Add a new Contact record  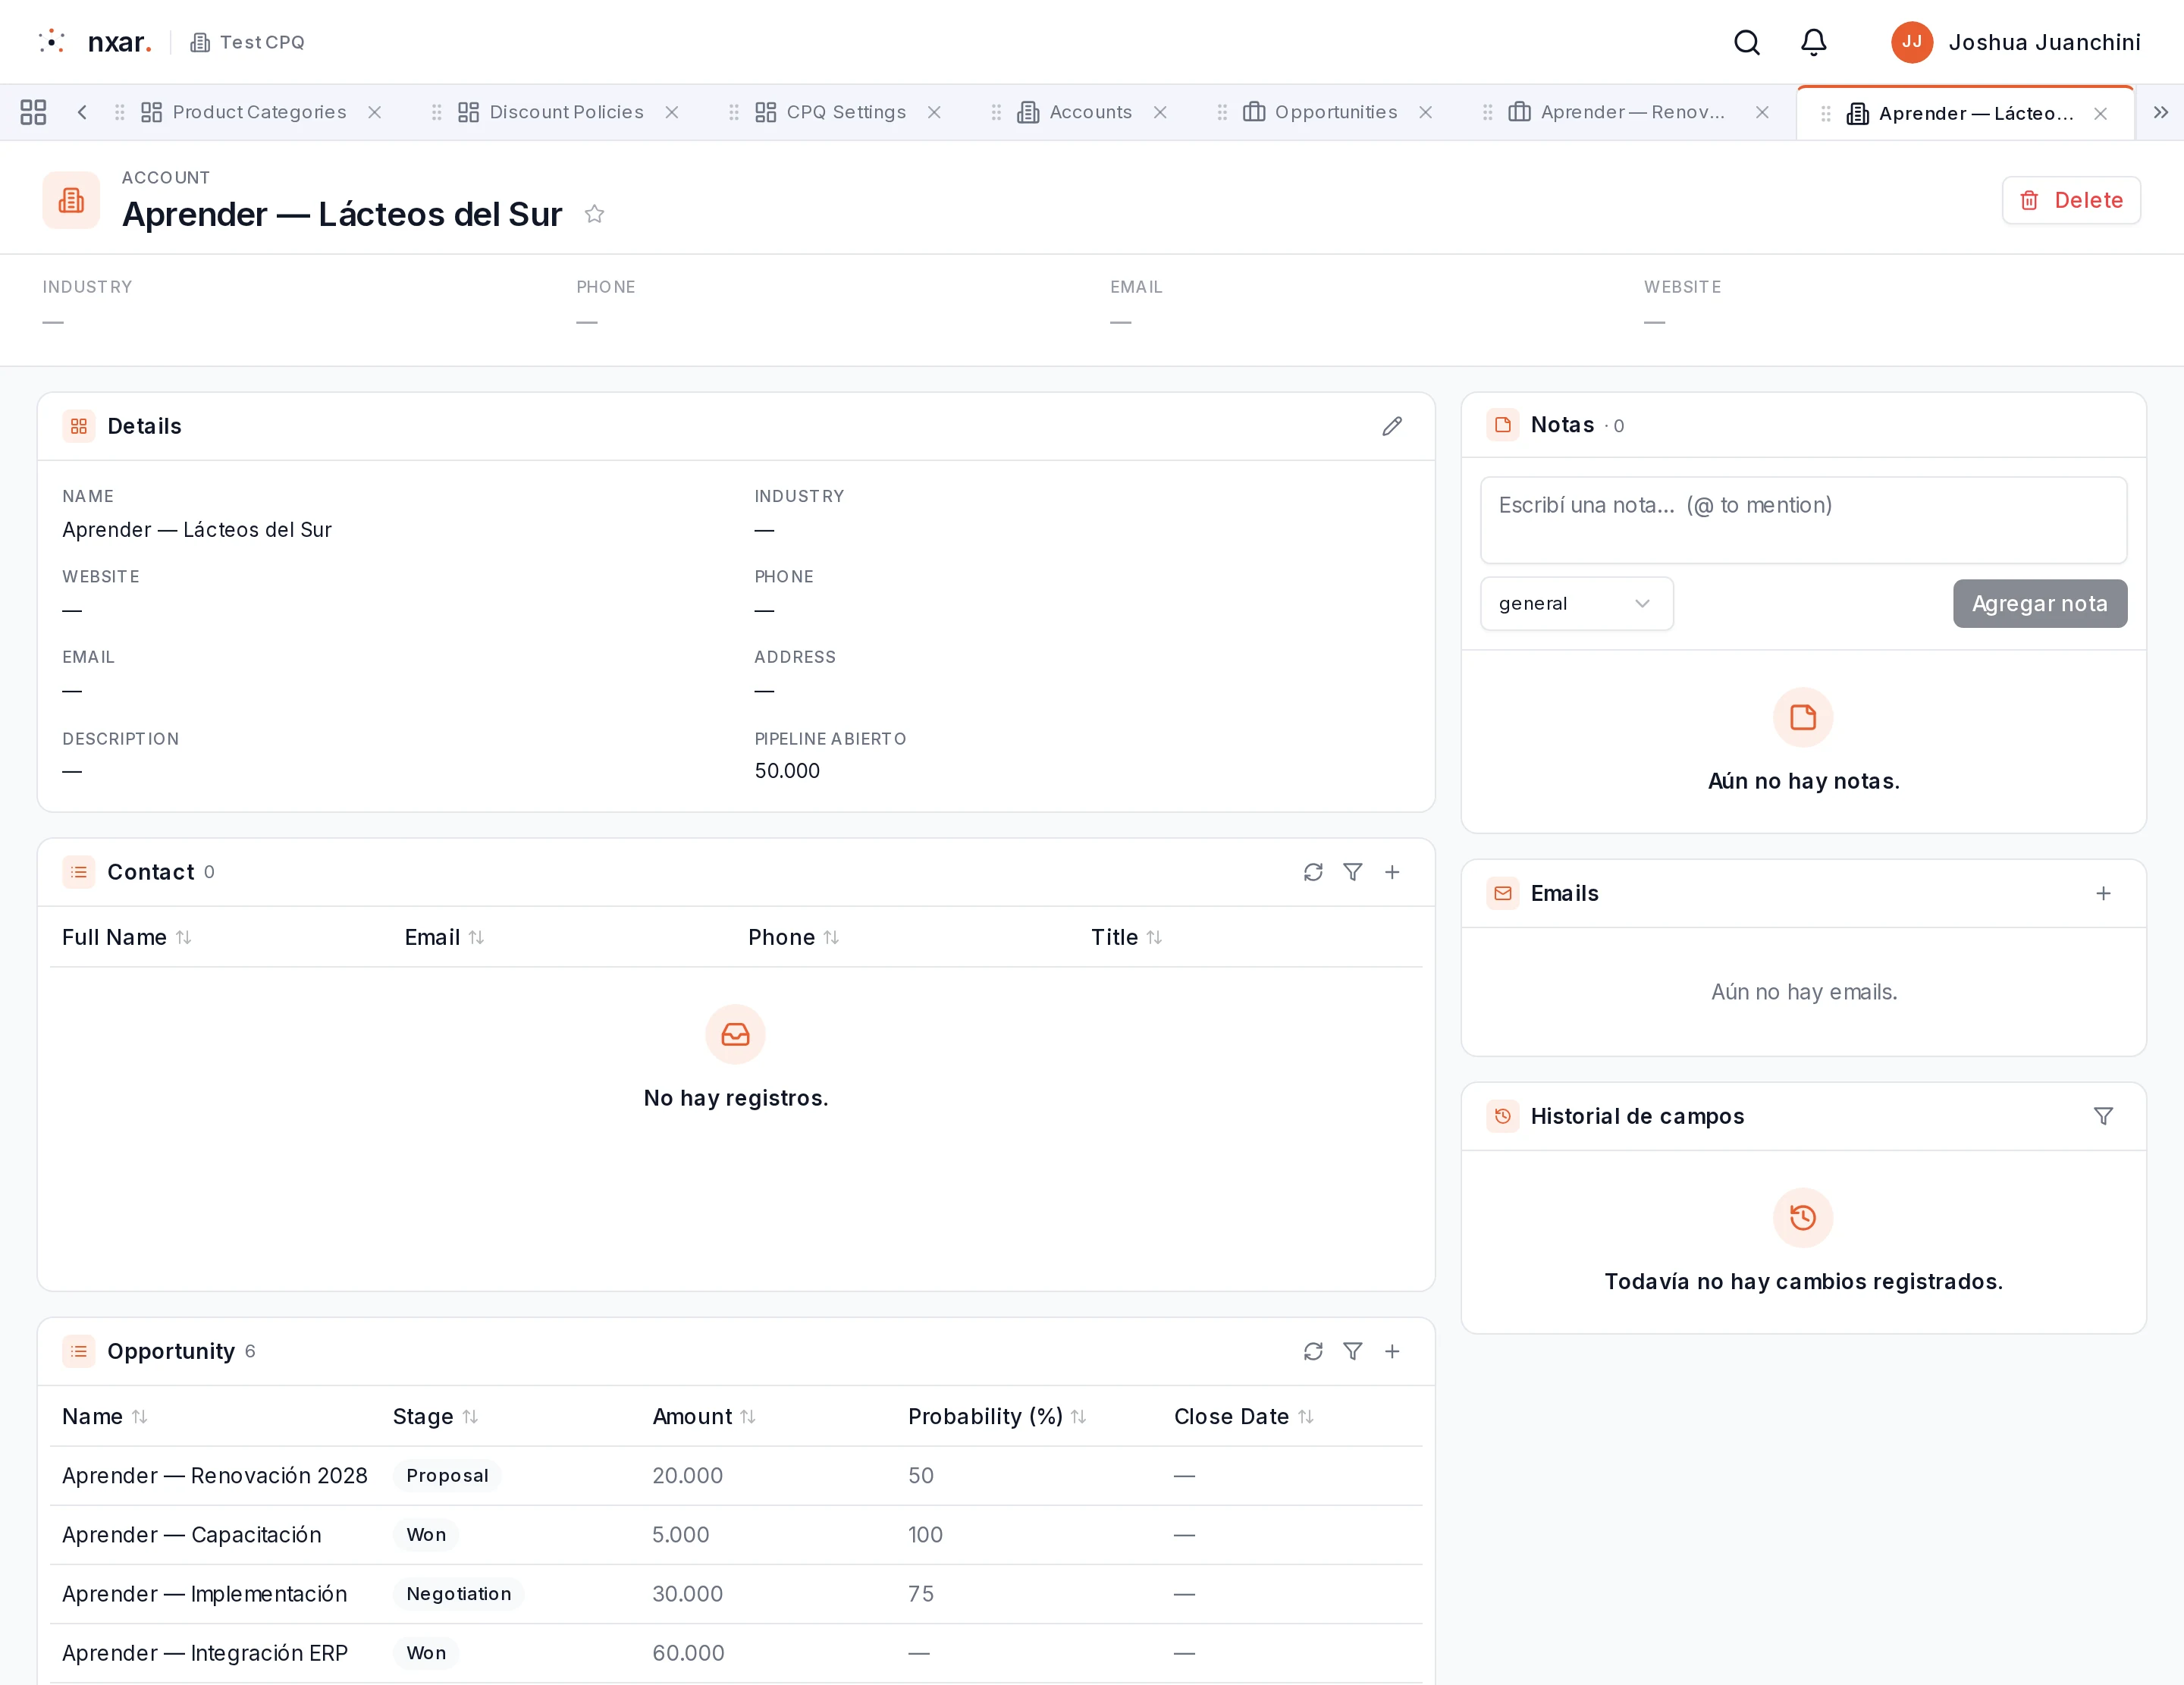[x=1391, y=872]
